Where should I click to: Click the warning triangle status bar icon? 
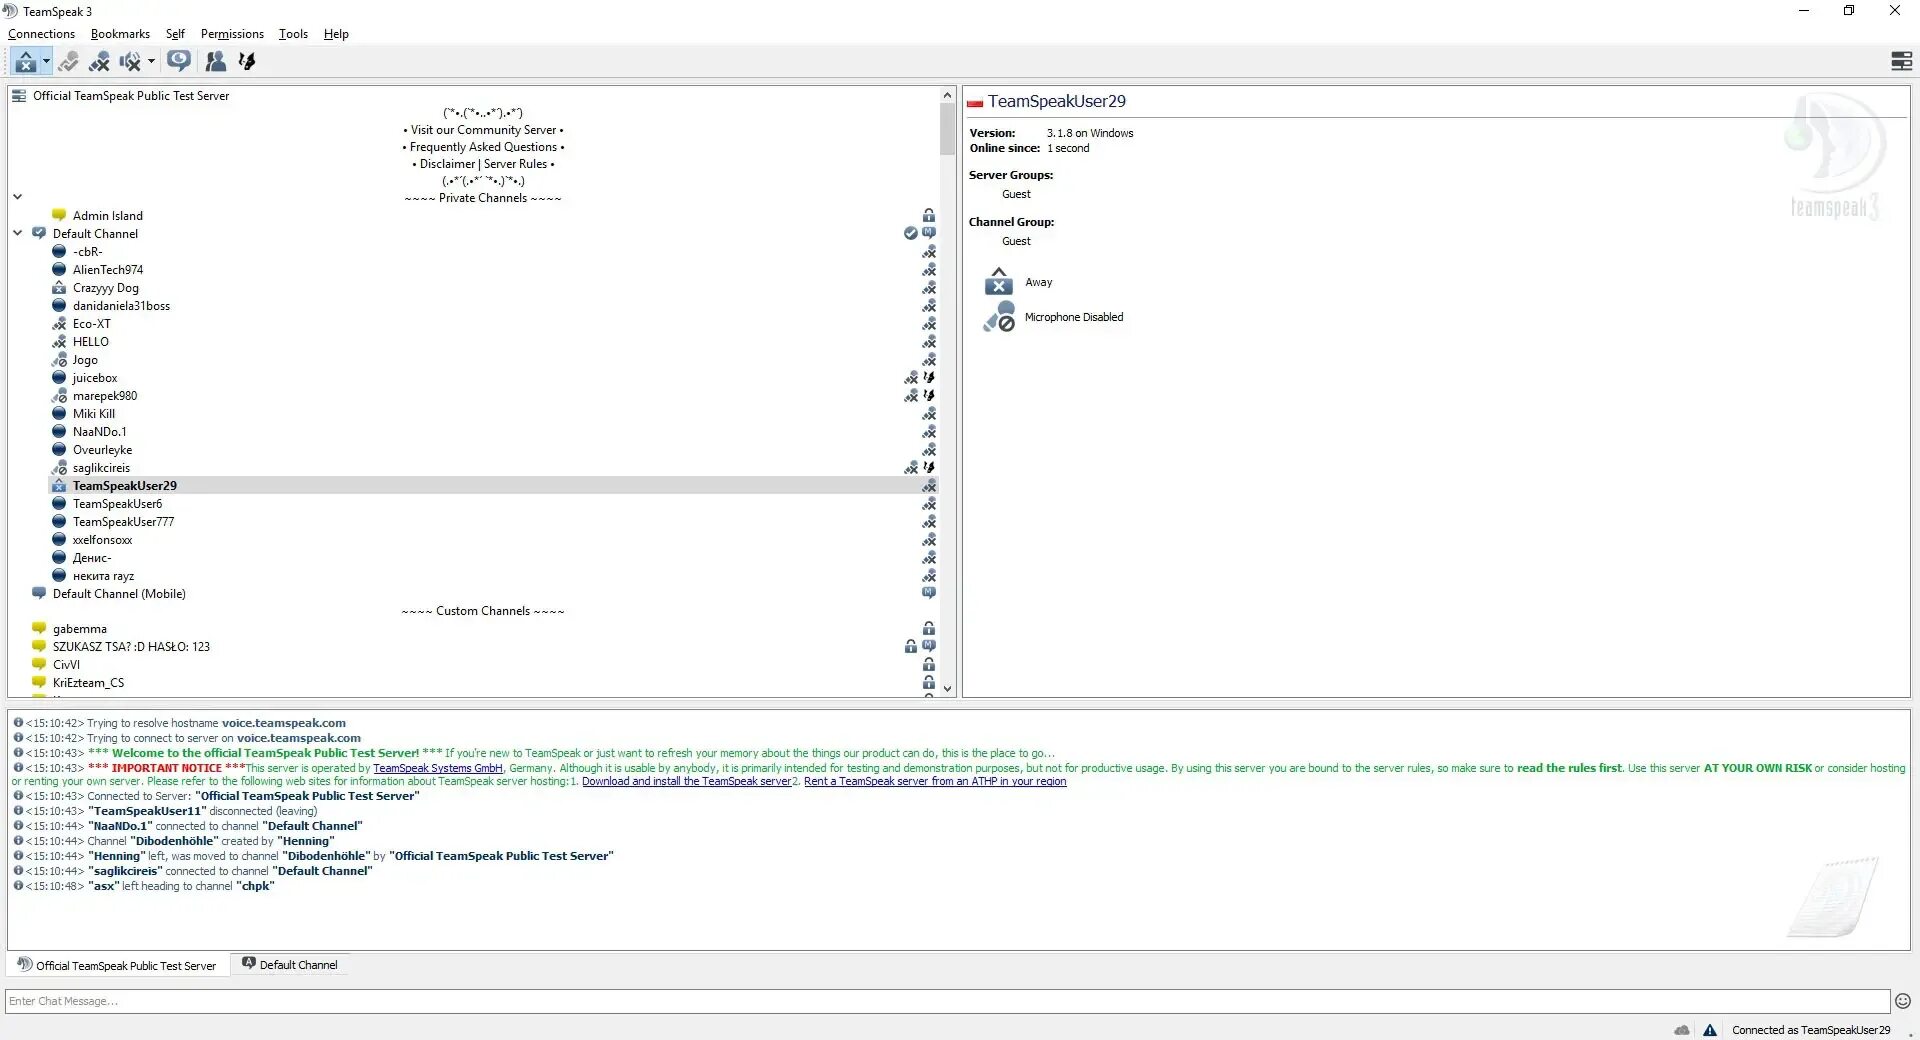tap(1710, 1030)
